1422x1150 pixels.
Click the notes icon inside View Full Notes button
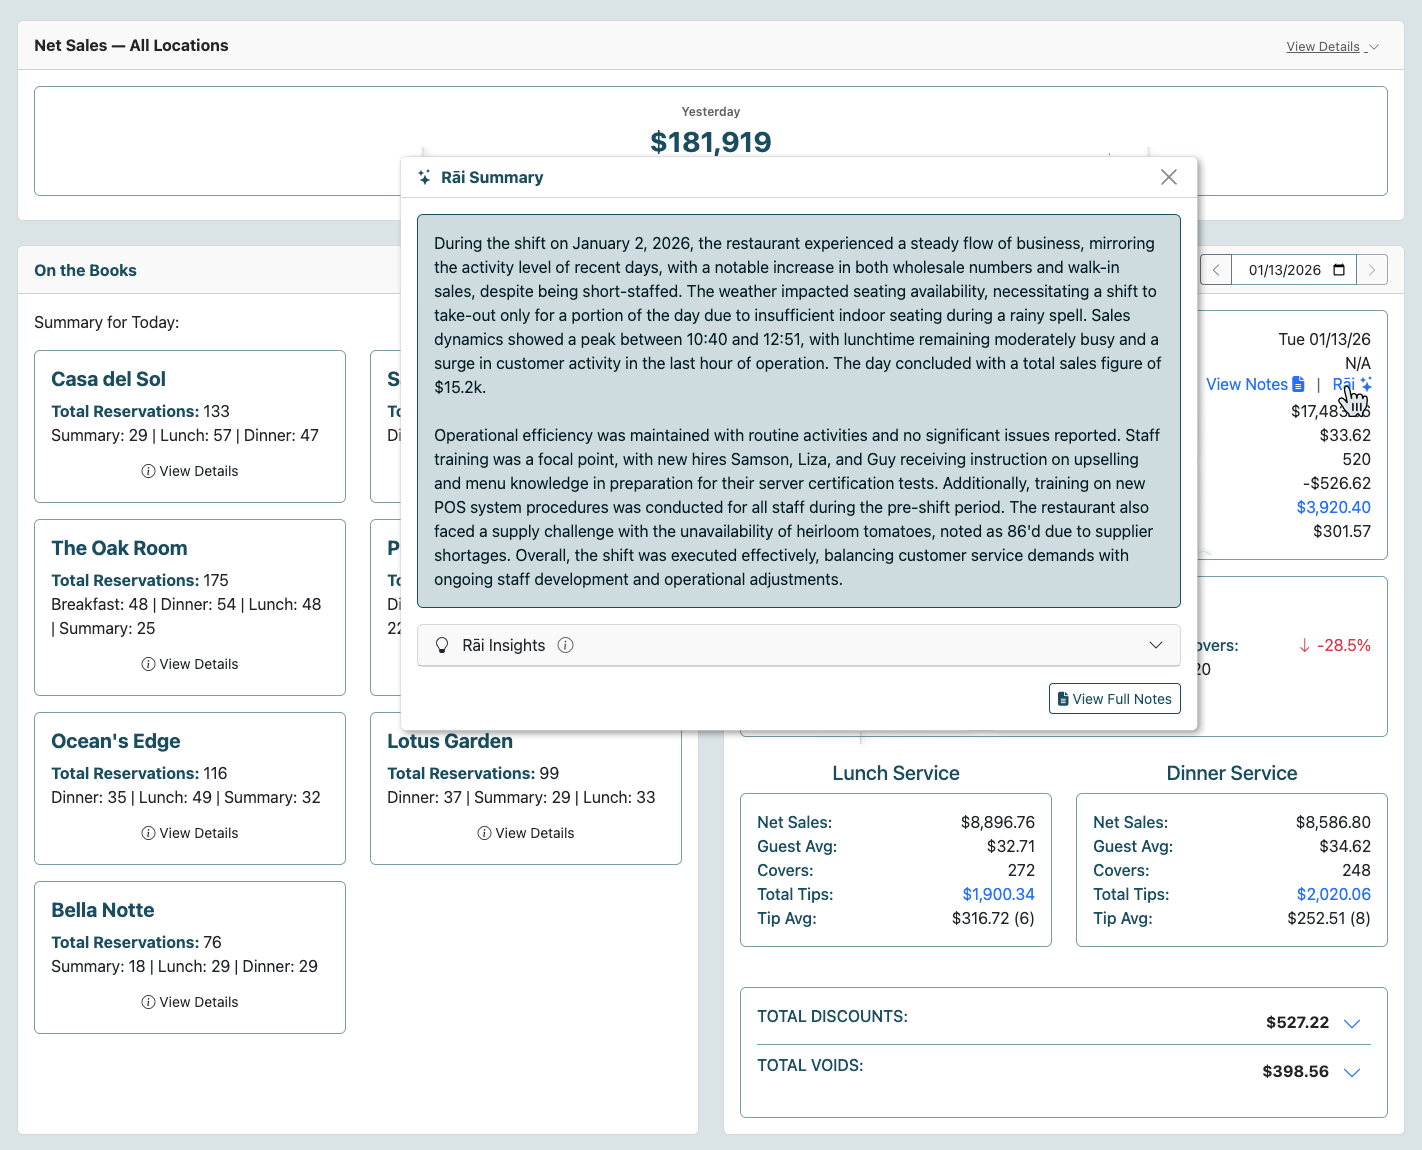(1063, 698)
